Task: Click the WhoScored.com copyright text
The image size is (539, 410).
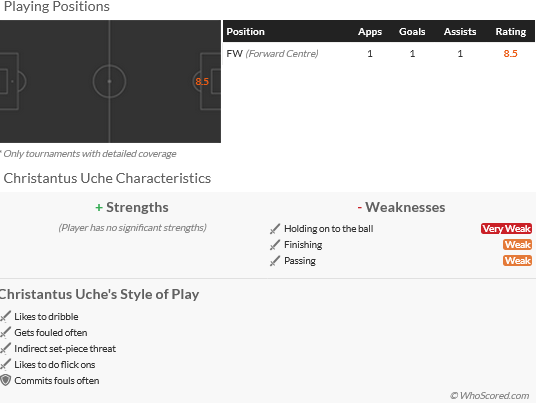Action: tap(490, 396)
